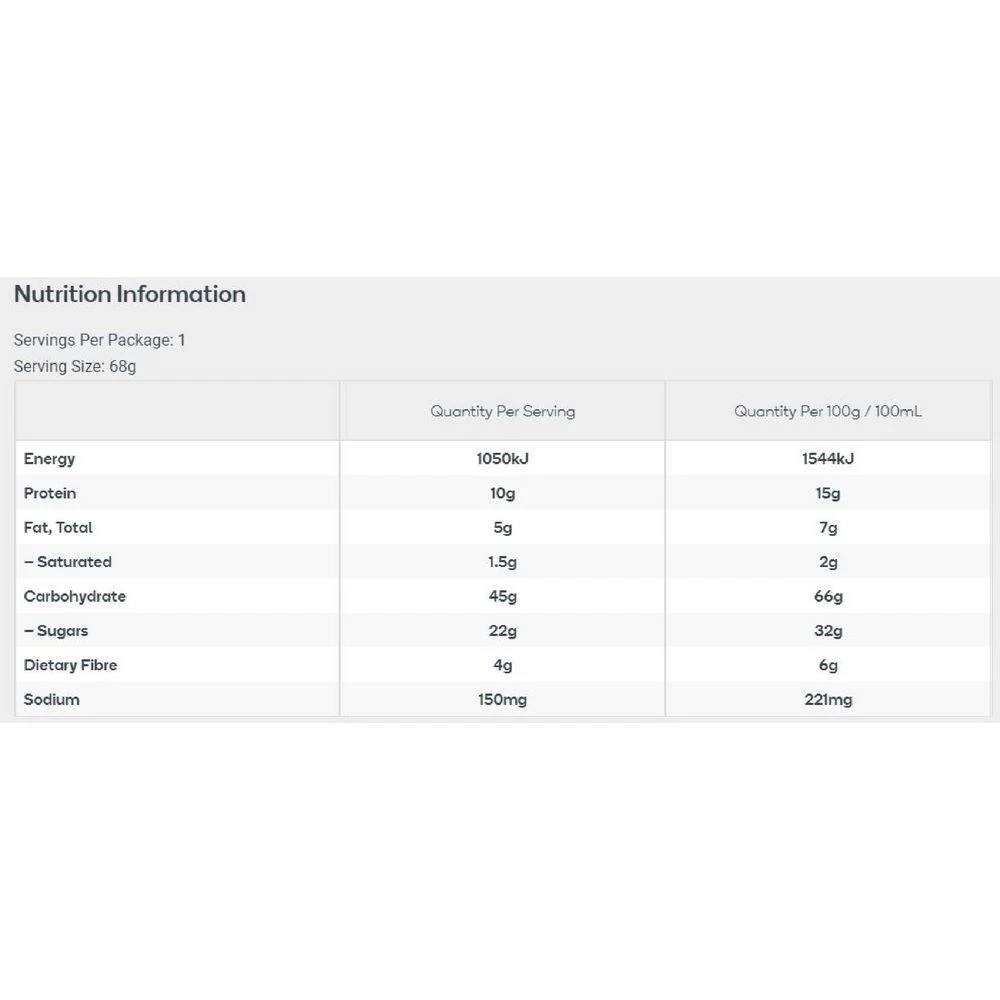Click the Dietary Fibre row label
This screenshot has height=1000, width=1000.
pyautogui.click(x=70, y=665)
